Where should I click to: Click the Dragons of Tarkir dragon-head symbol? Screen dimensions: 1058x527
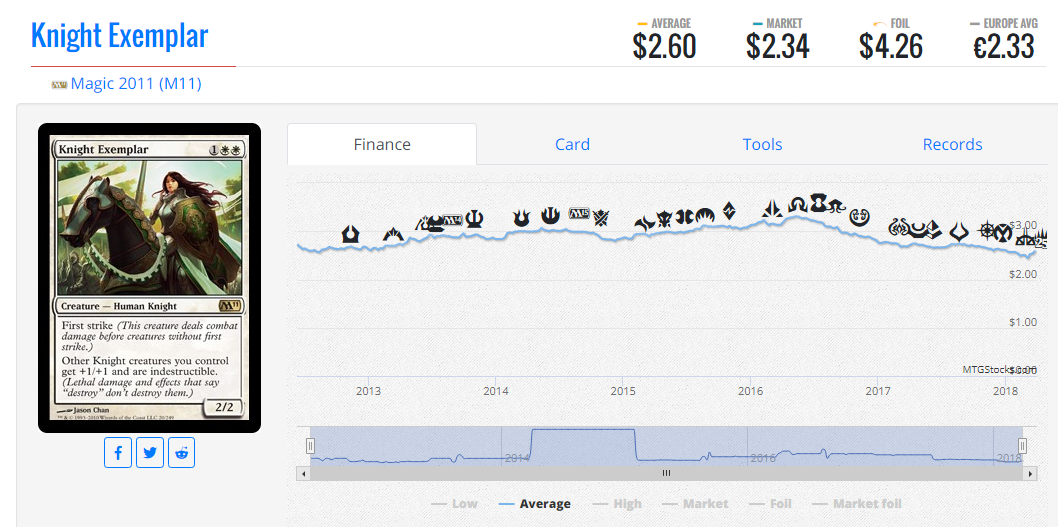pyautogui.click(x=665, y=219)
